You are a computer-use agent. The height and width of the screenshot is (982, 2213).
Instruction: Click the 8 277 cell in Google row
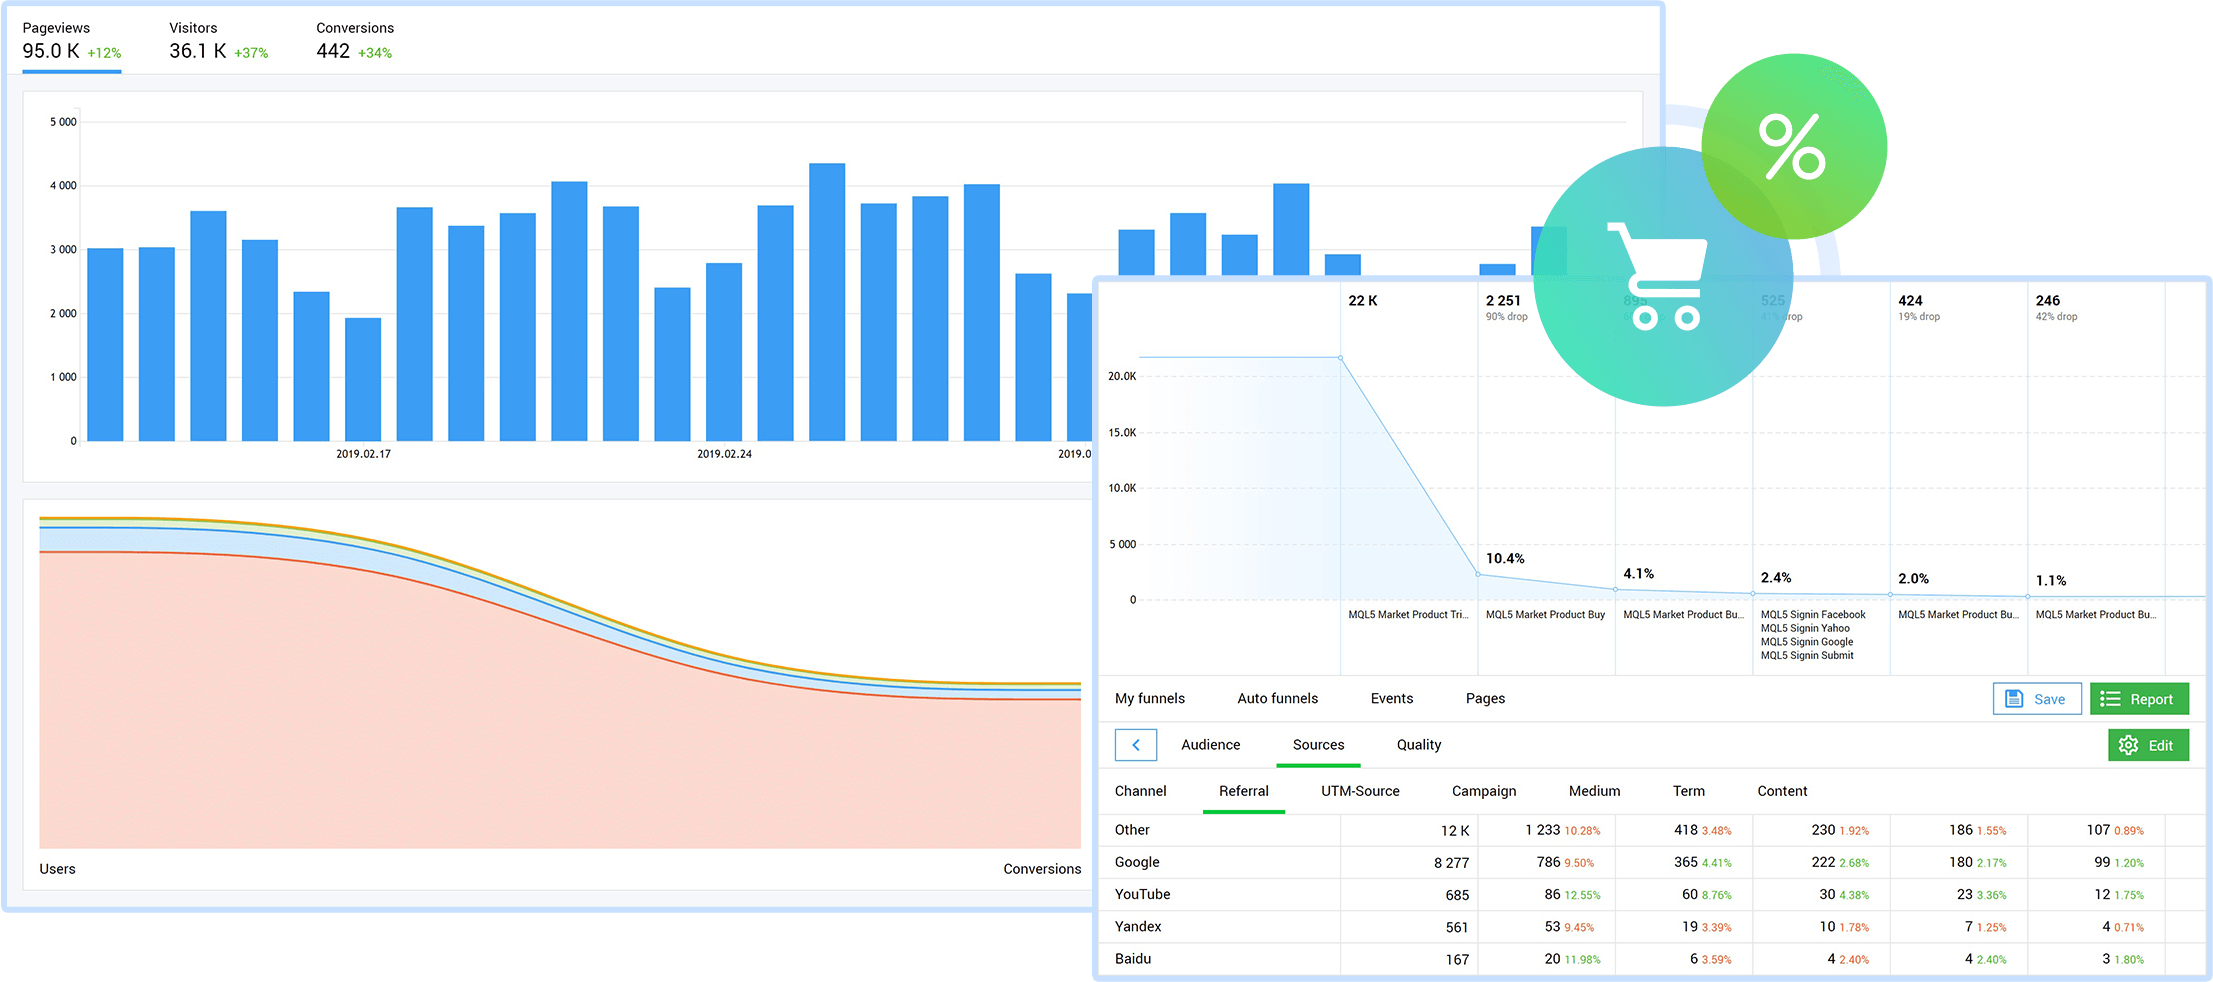(x=1451, y=863)
